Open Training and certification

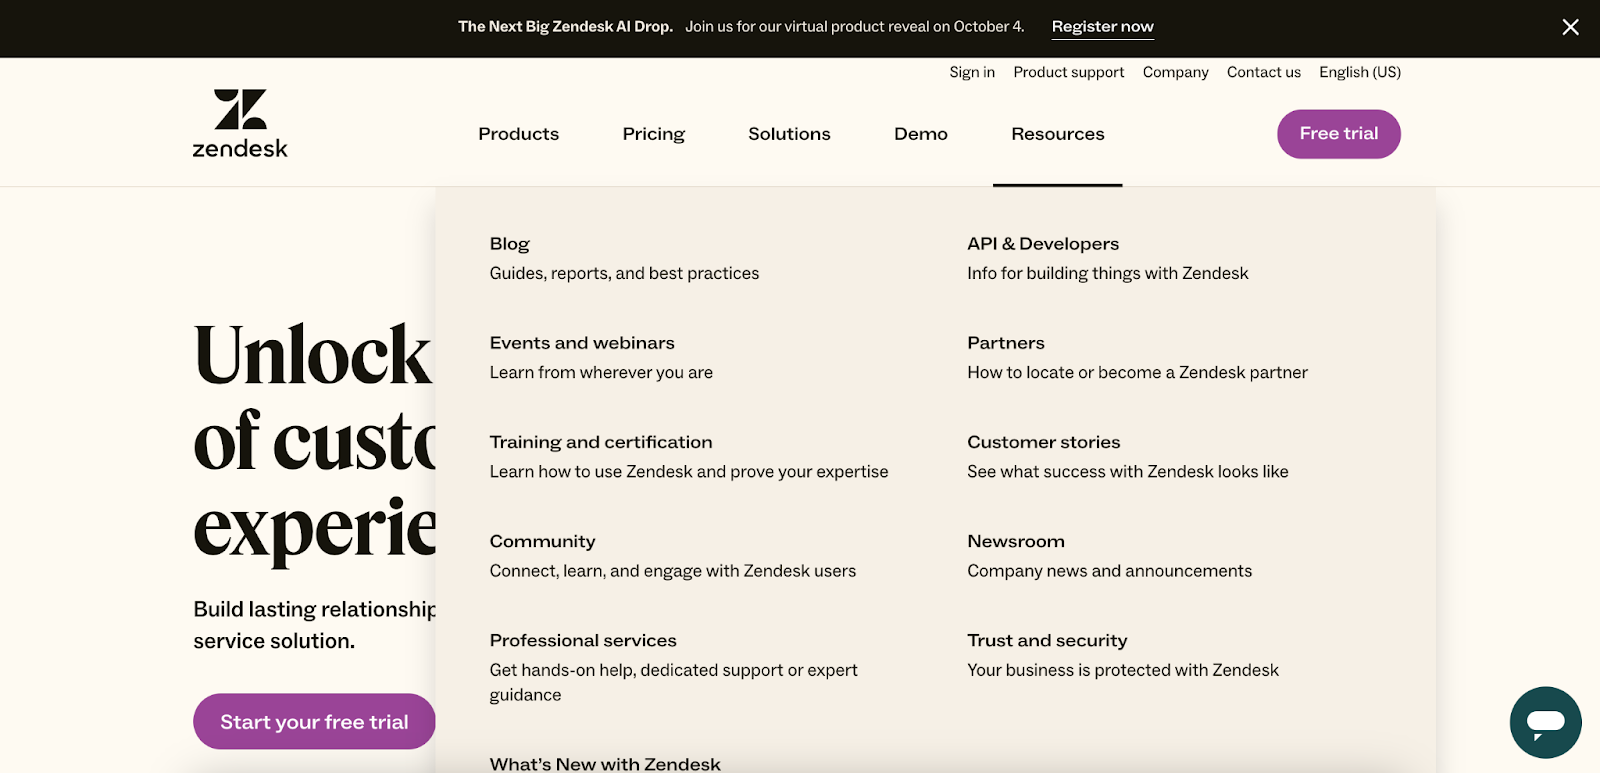pyautogui.click(x=601, y=442)
